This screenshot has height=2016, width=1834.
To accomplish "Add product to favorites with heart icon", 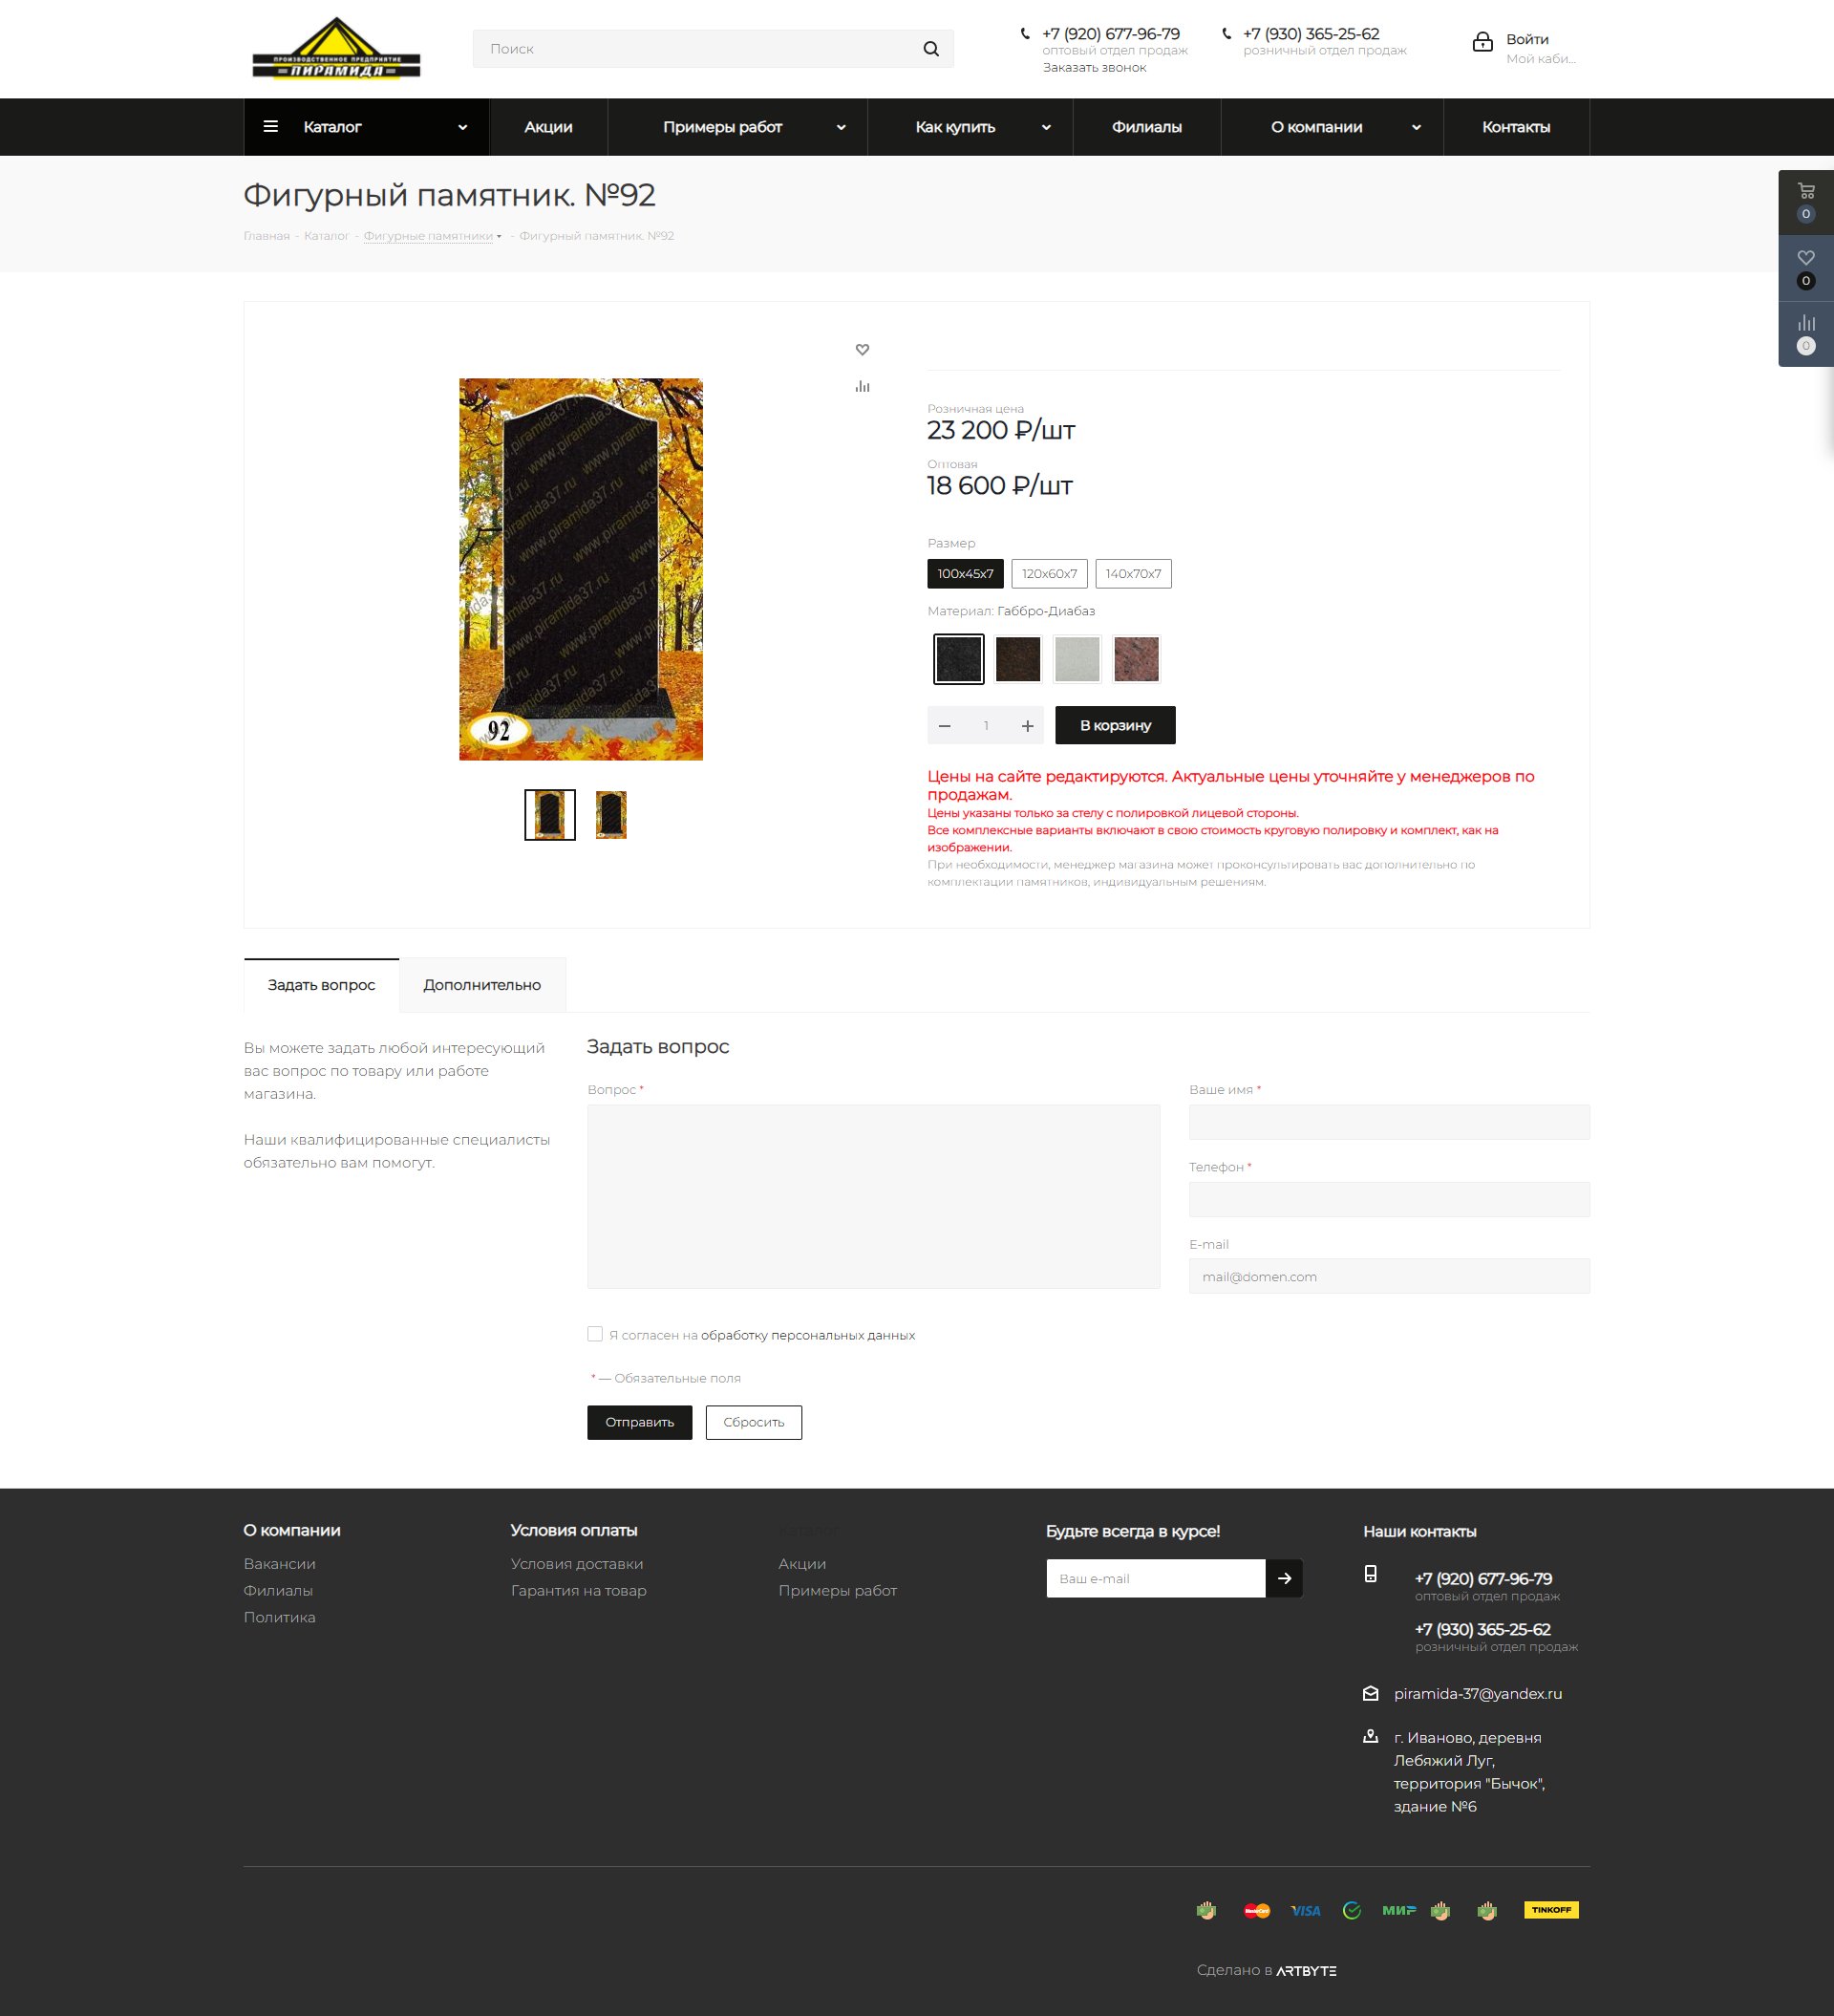I will [862, 349].
